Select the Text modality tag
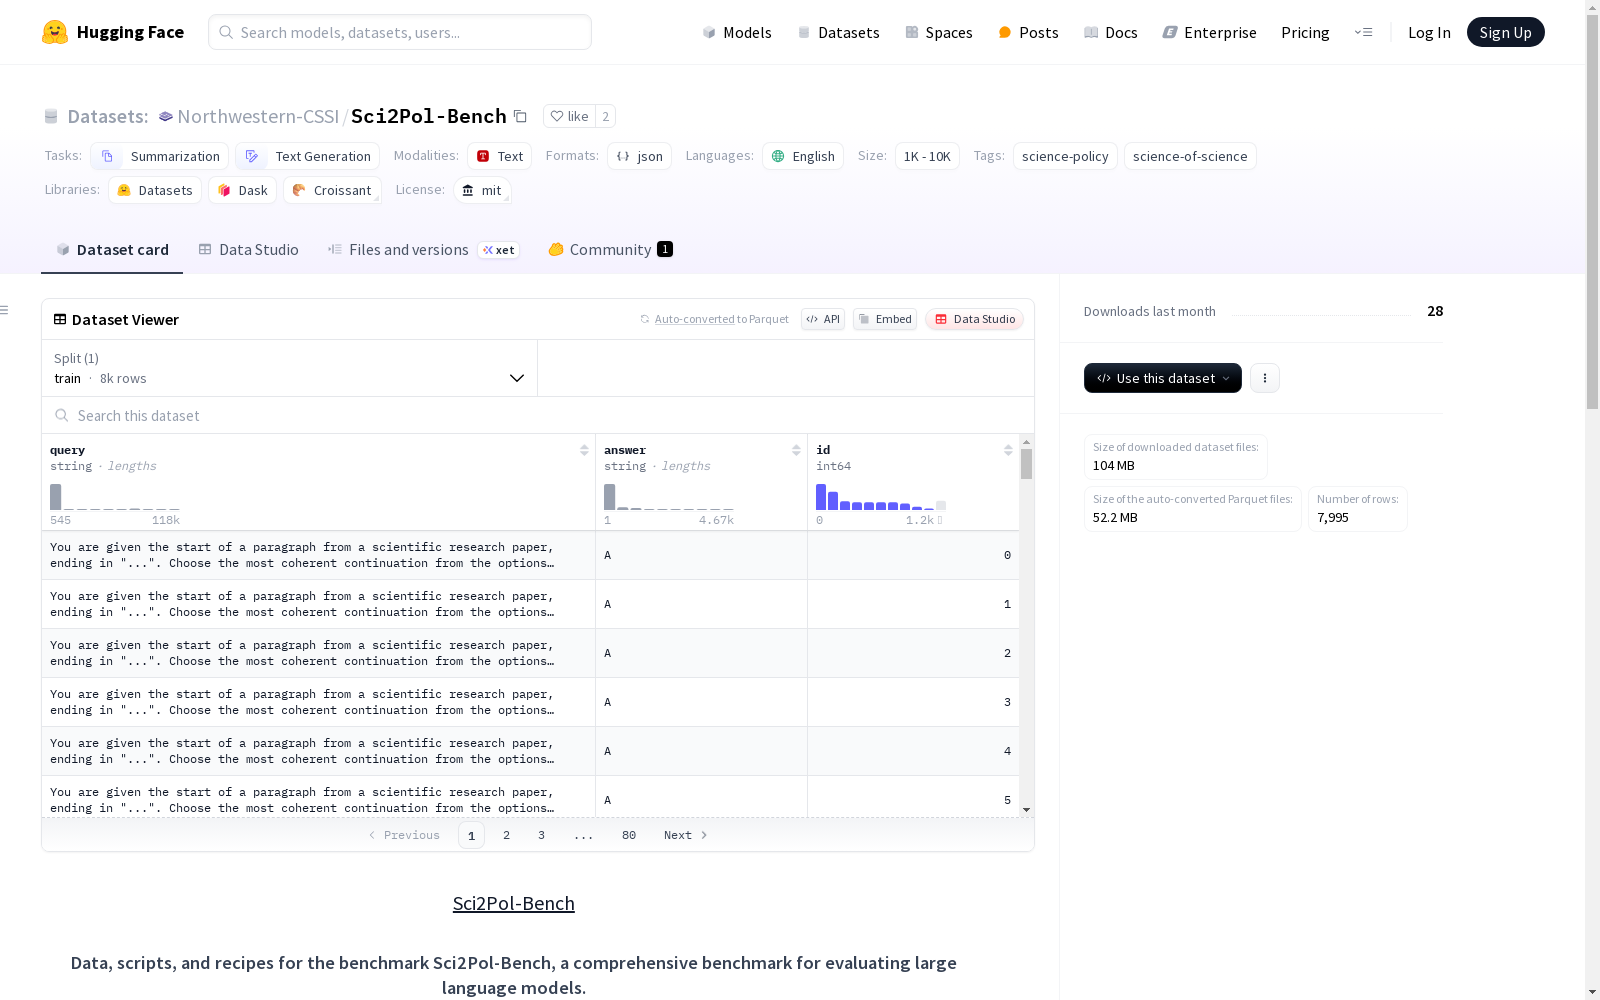The height and width of the screenshot is (1000, 1600). (x=500, y=156)
